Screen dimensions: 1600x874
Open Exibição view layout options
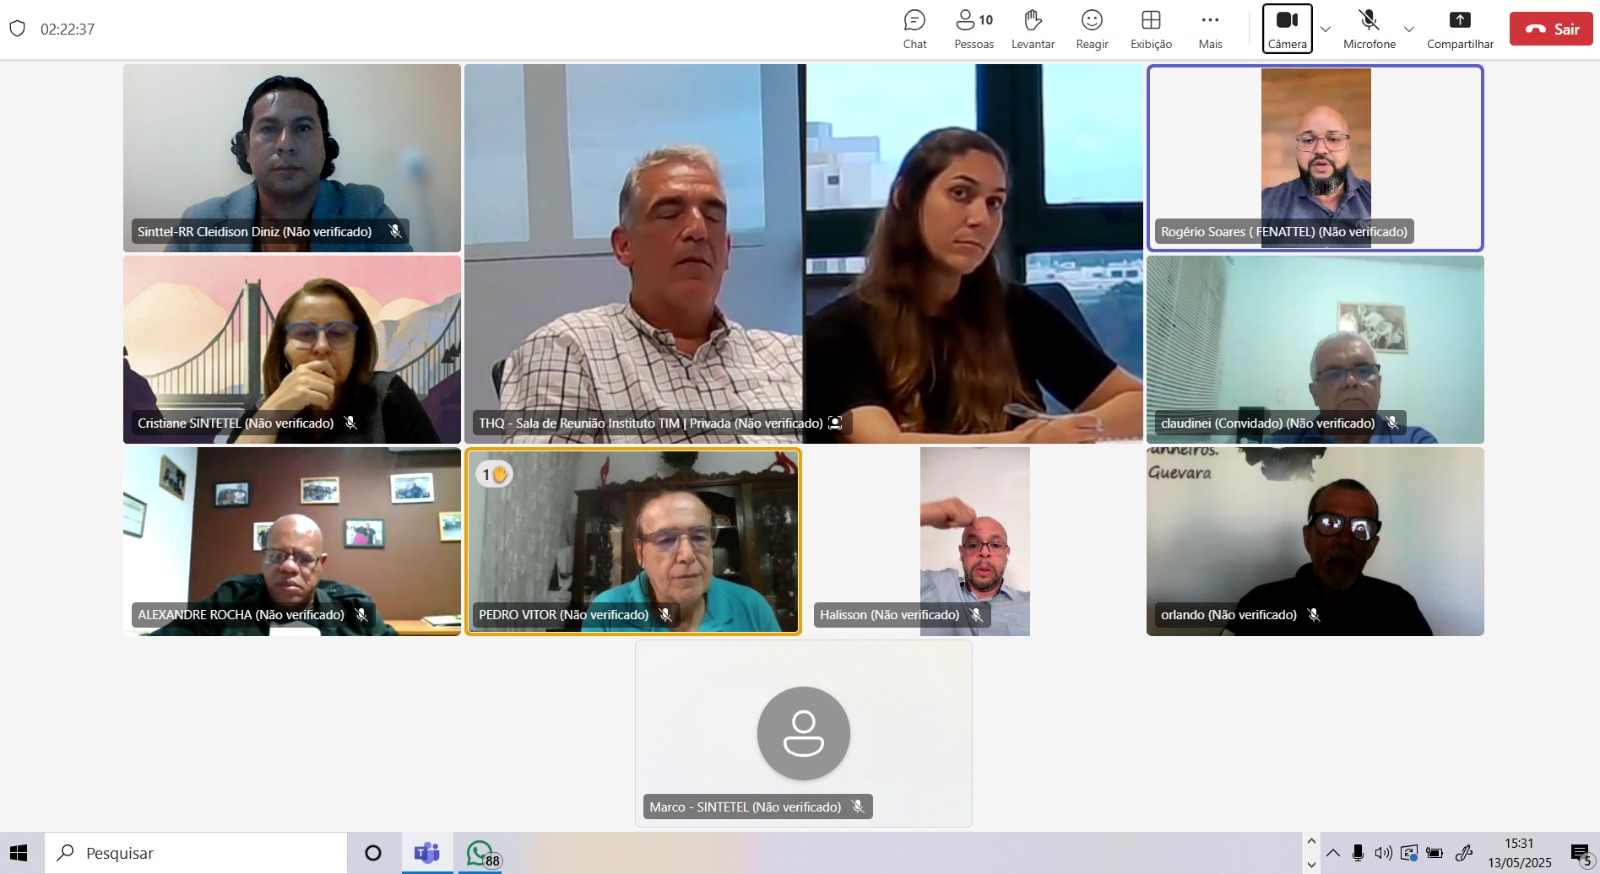tap(1150, 29)
